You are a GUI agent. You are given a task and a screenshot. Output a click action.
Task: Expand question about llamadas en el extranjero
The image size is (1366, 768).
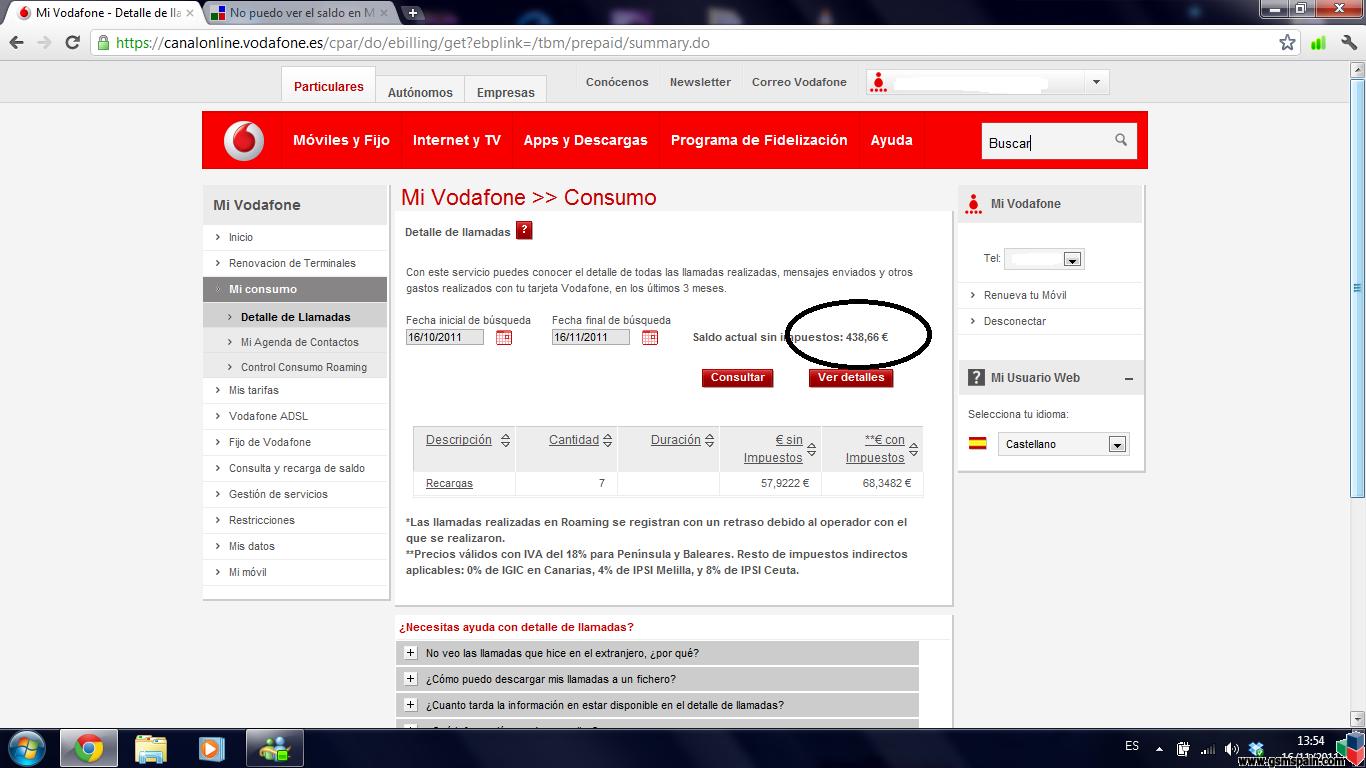click(410, 652)
